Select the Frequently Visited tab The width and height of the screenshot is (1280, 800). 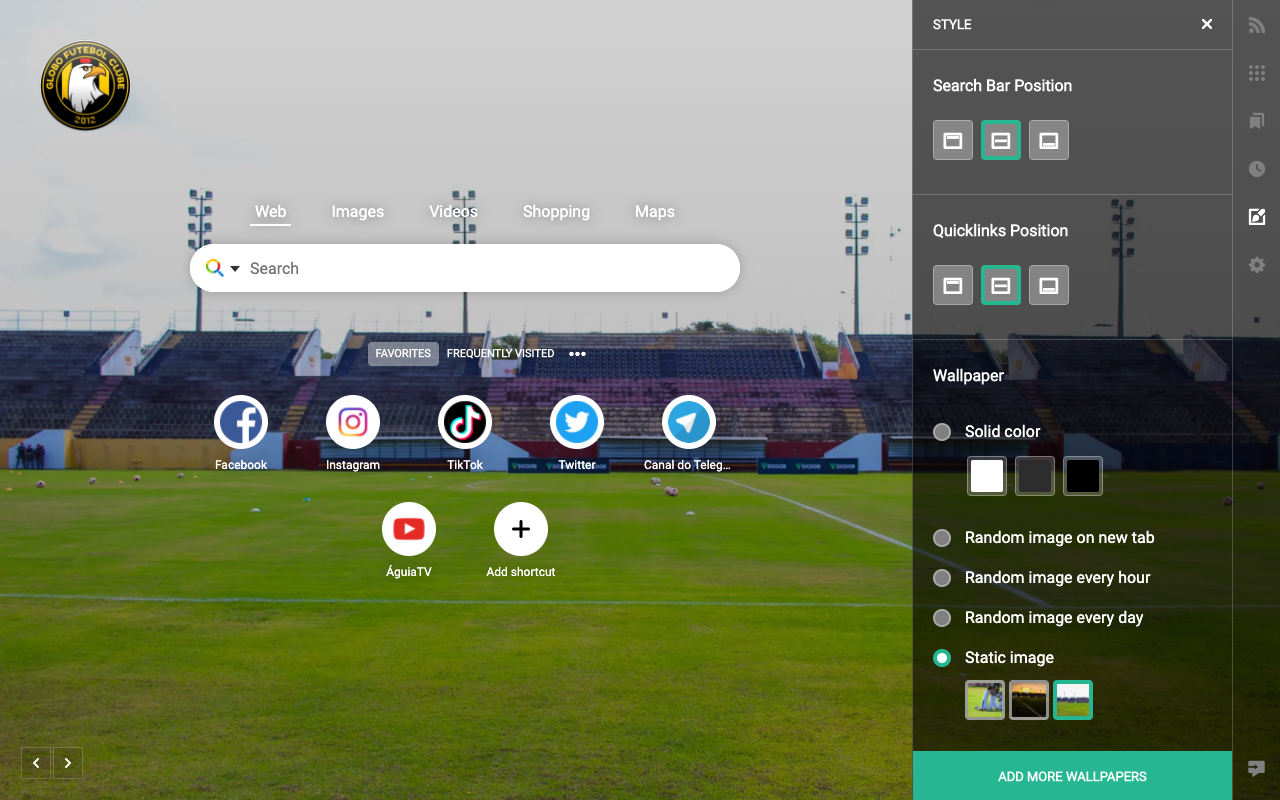[x=500, y=354]
